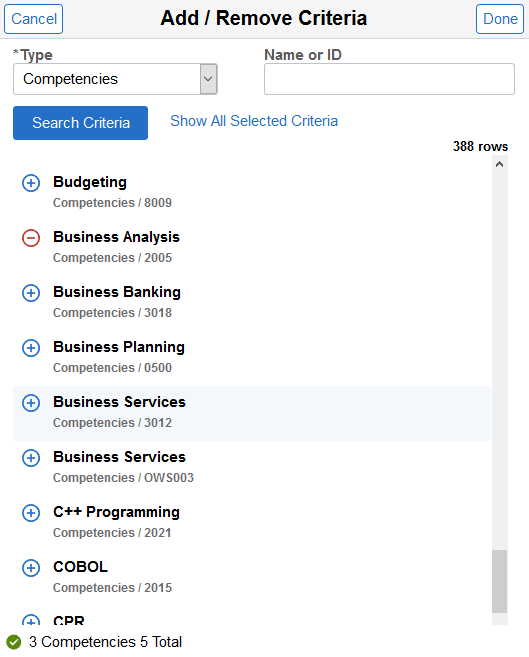This screenshot has height=657, width=529.
Task: Click the 'Competencies / 0500' subtitle
Action: tap(112, 367)
